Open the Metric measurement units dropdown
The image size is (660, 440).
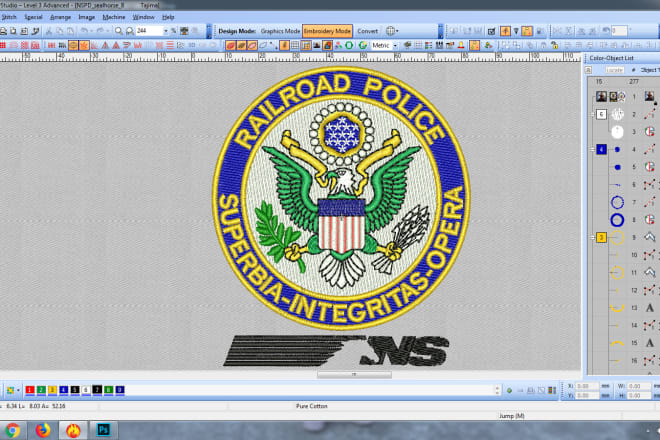(395, 45)
